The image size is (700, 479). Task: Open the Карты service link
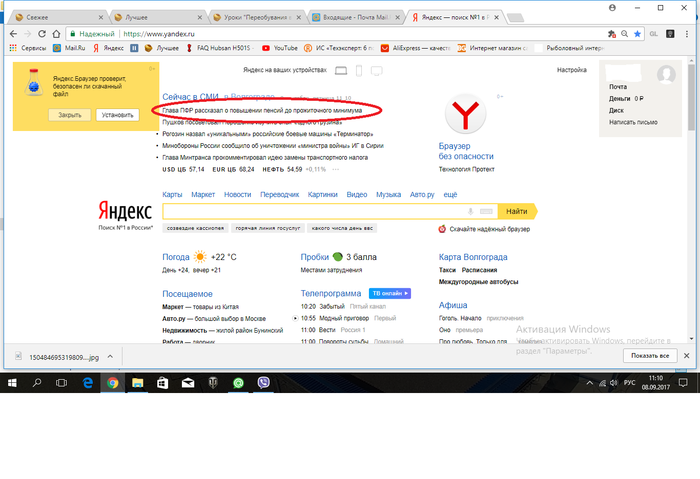click(172, 195)
